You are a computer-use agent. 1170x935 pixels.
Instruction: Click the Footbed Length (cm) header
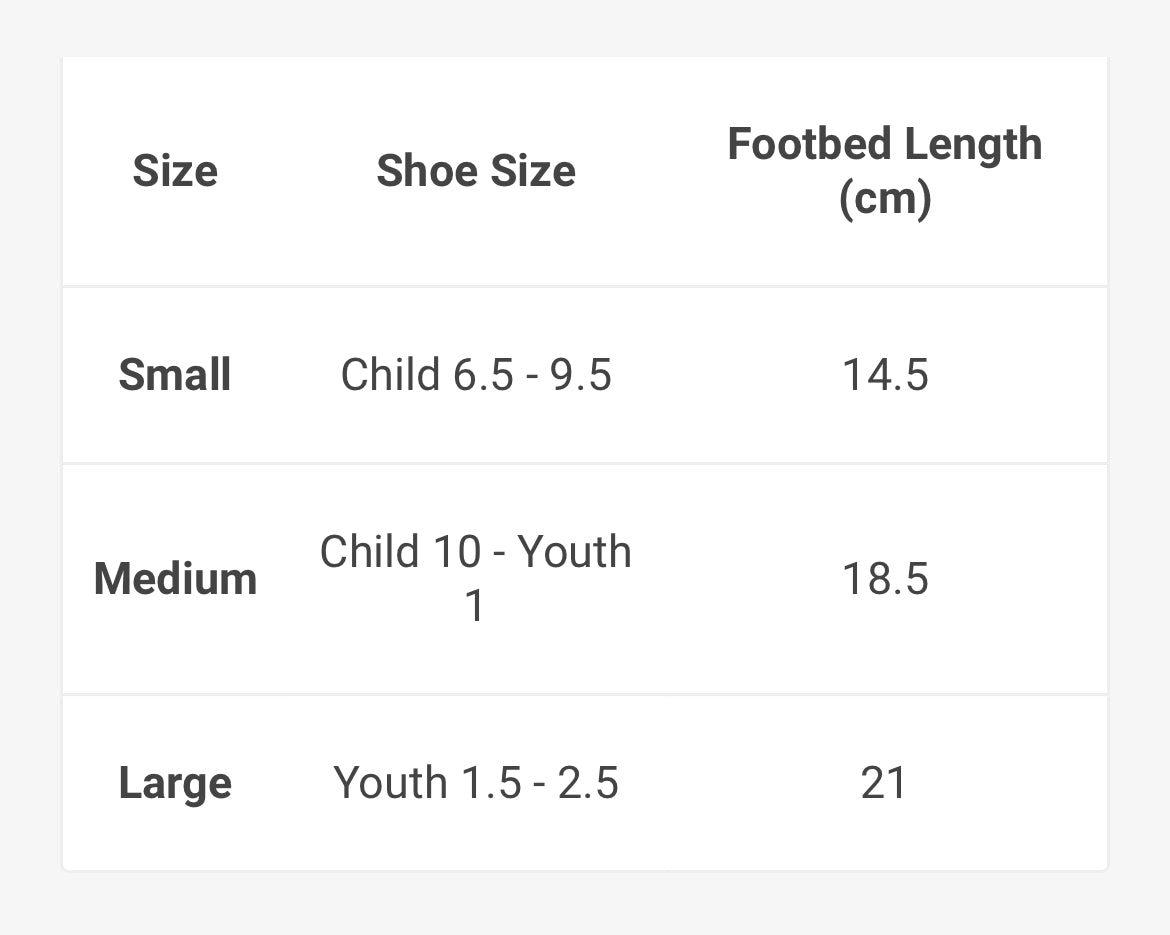[x=885, y=171]
